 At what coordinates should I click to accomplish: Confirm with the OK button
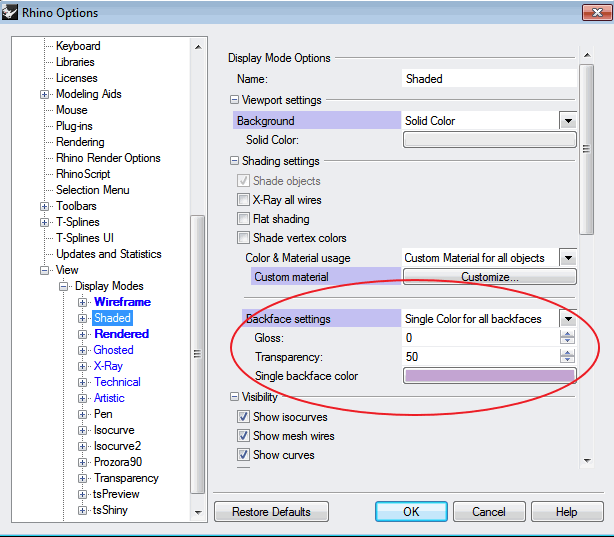tap(411, 512)
